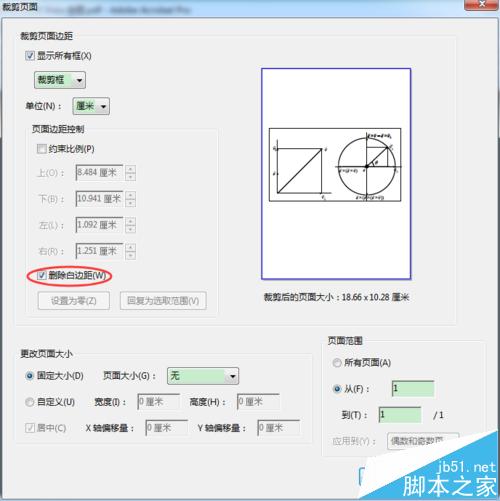
Task: Click the Y 轴偏移量 input field
Action: pyautogui.click(x=279, y=428)
